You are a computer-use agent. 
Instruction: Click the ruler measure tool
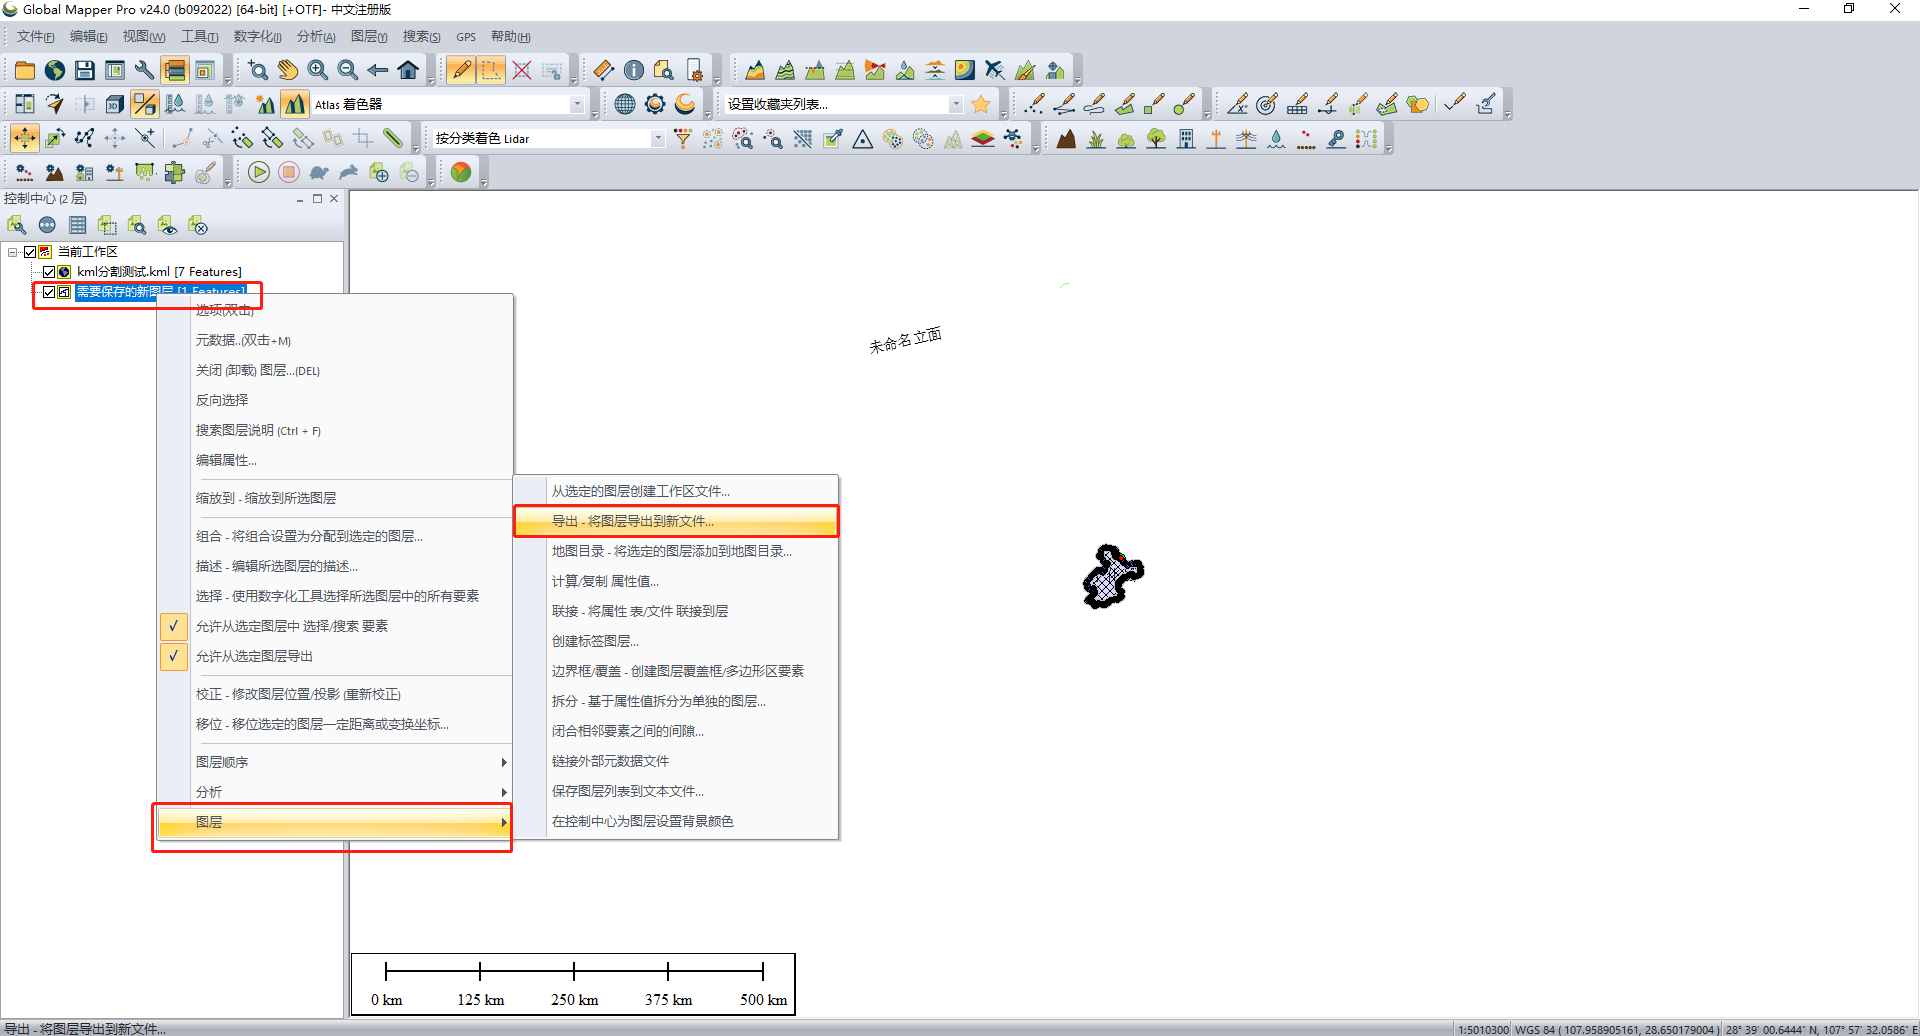pyautogui.click(x=604, y=70)
